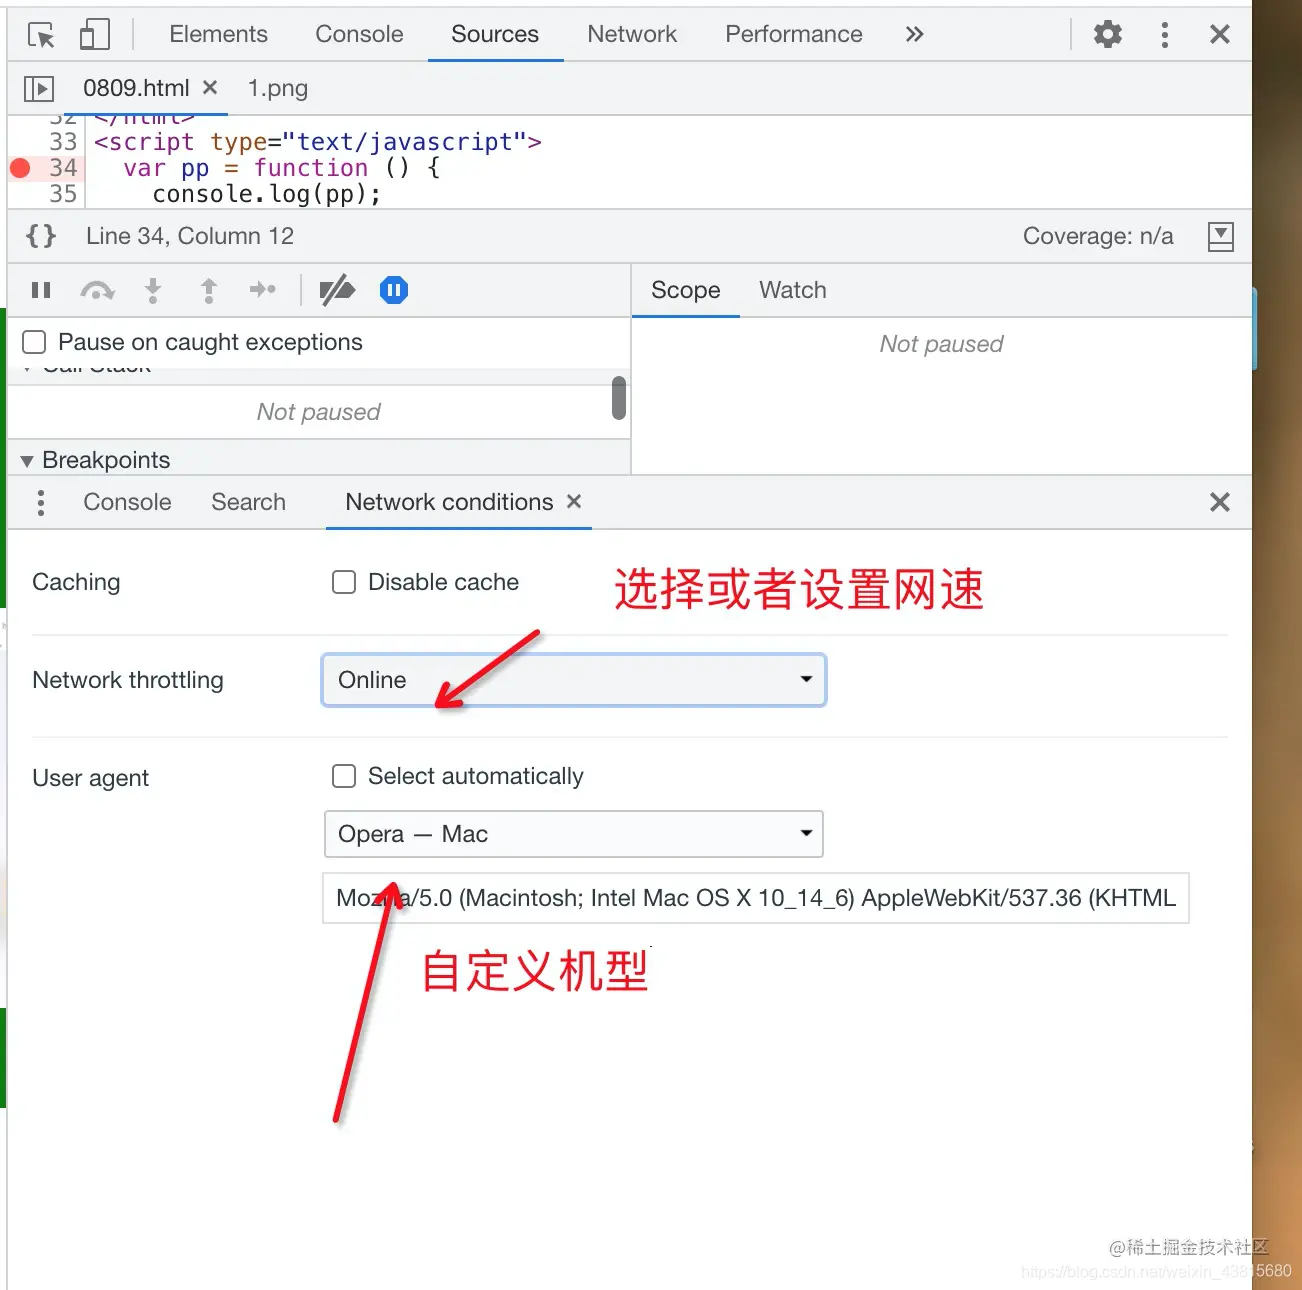Step over next function call
The image size is (1302, 1290).
click(97, 290)
